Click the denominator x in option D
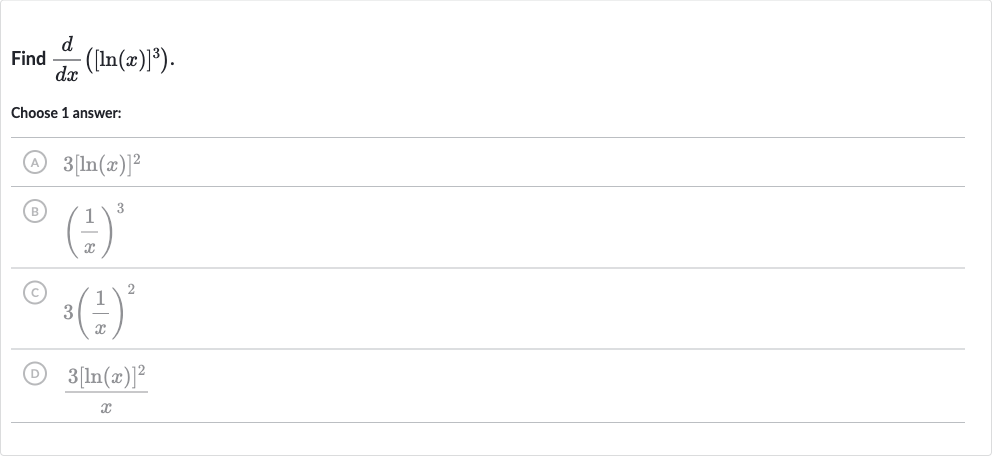The height and width of the screenshot is (456, 992). pos(106,409)
